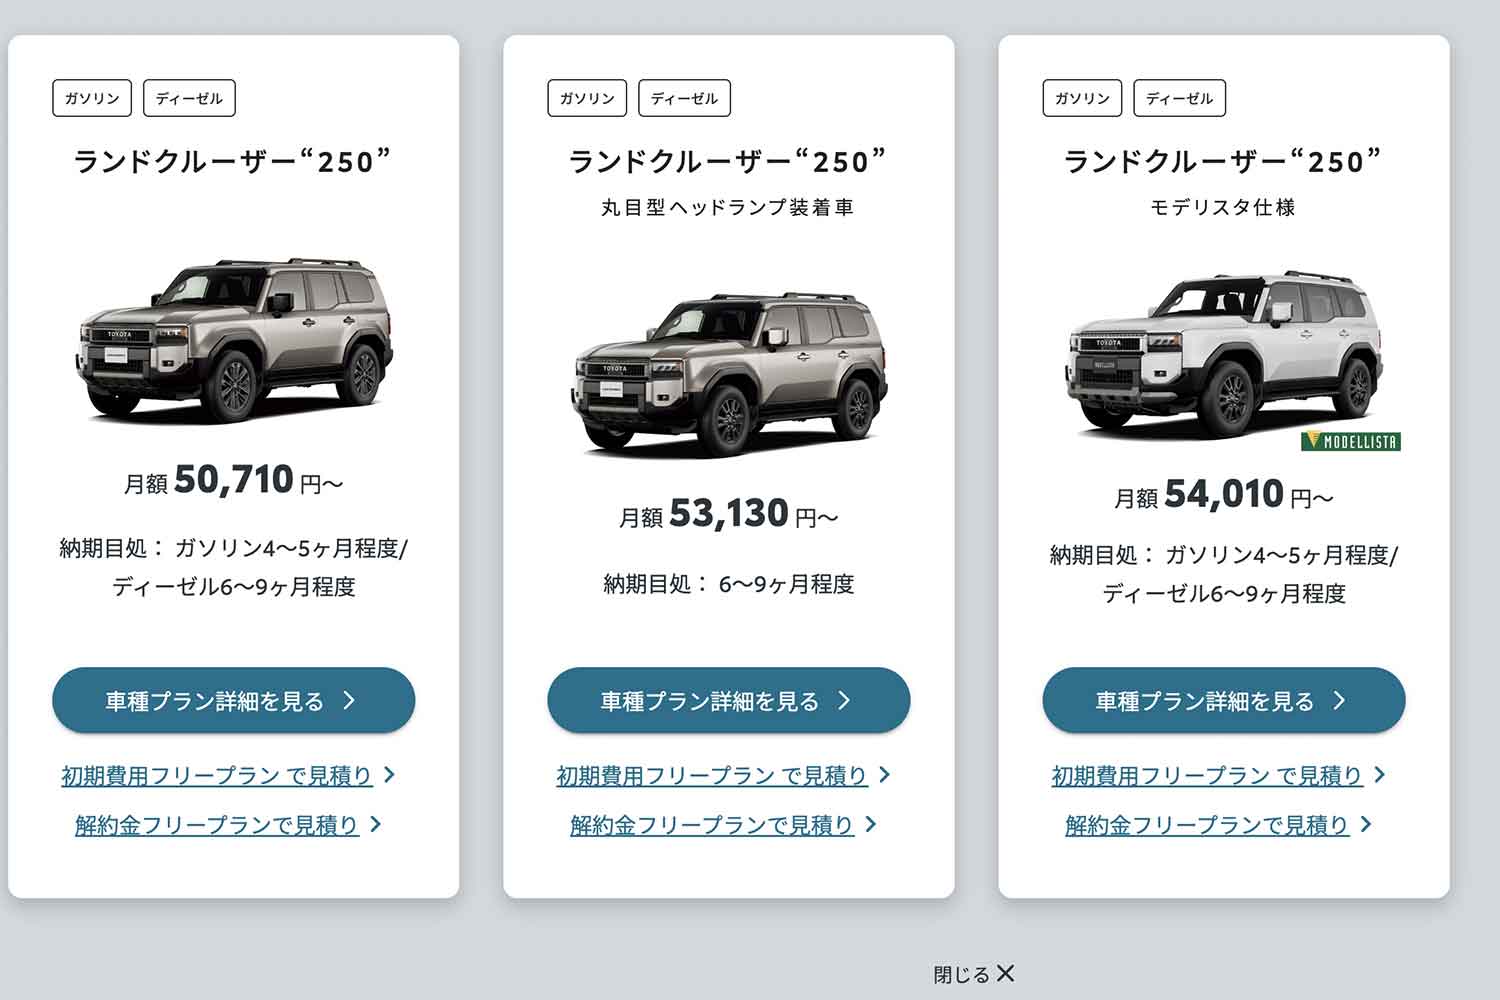Open 解約金フリープラン estimate on middle card
The width and height of the screenshot is (1500, 1000).
click(x=710, y=825)
